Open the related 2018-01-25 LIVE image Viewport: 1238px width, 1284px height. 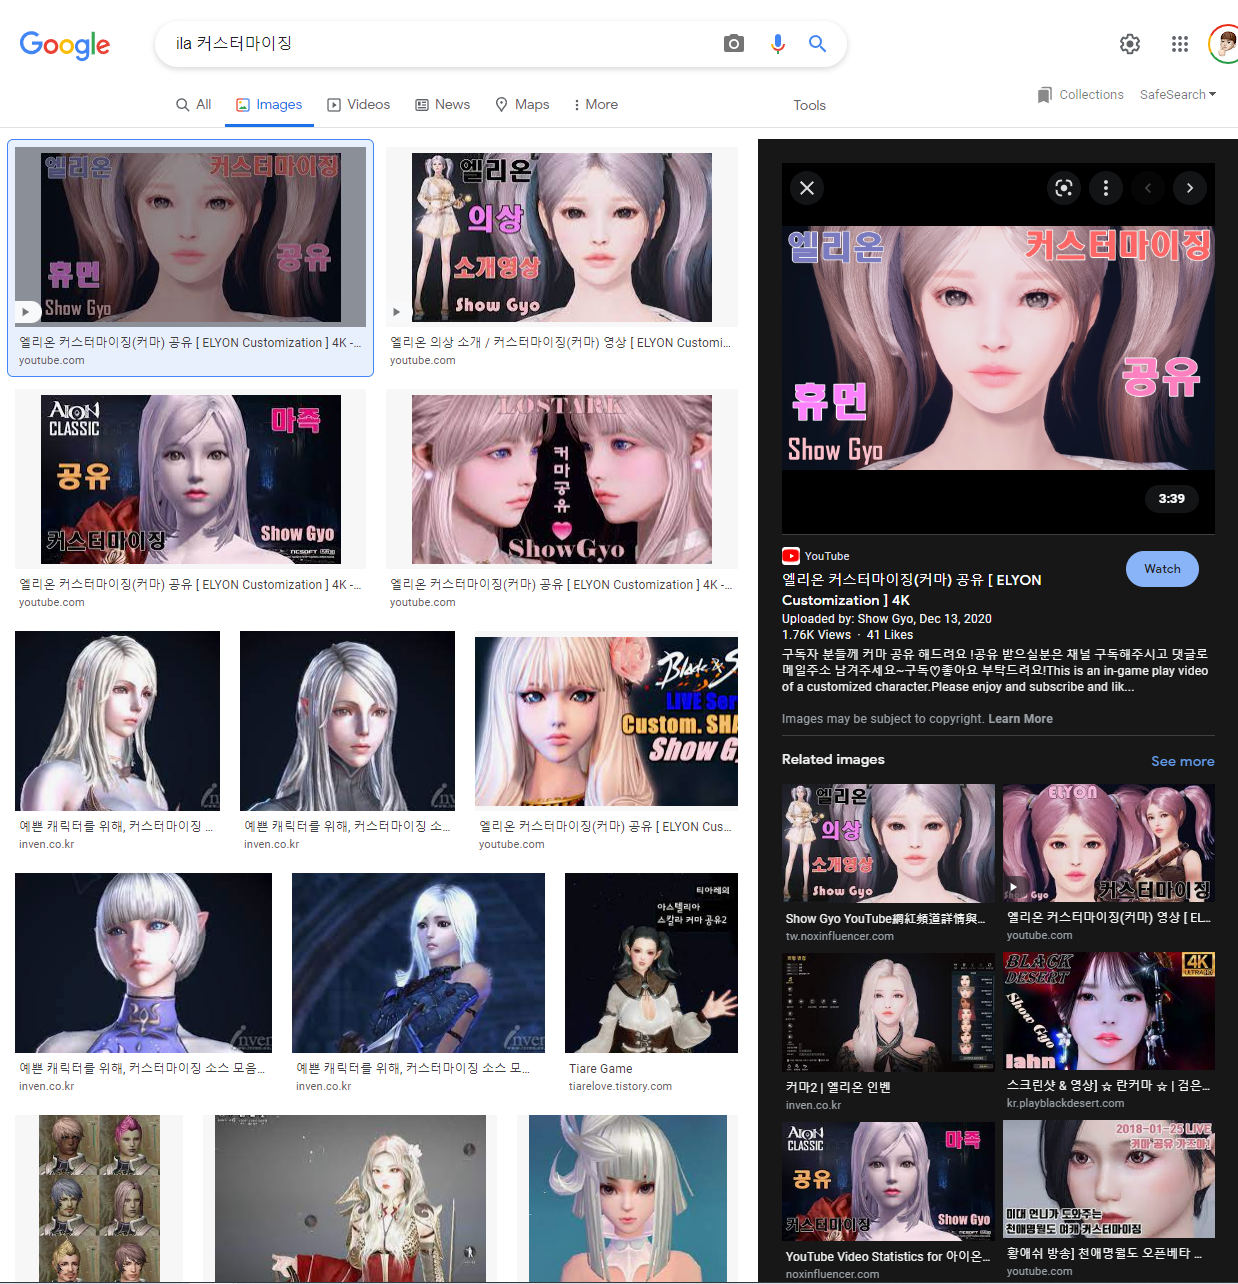coord(1109,1179)
